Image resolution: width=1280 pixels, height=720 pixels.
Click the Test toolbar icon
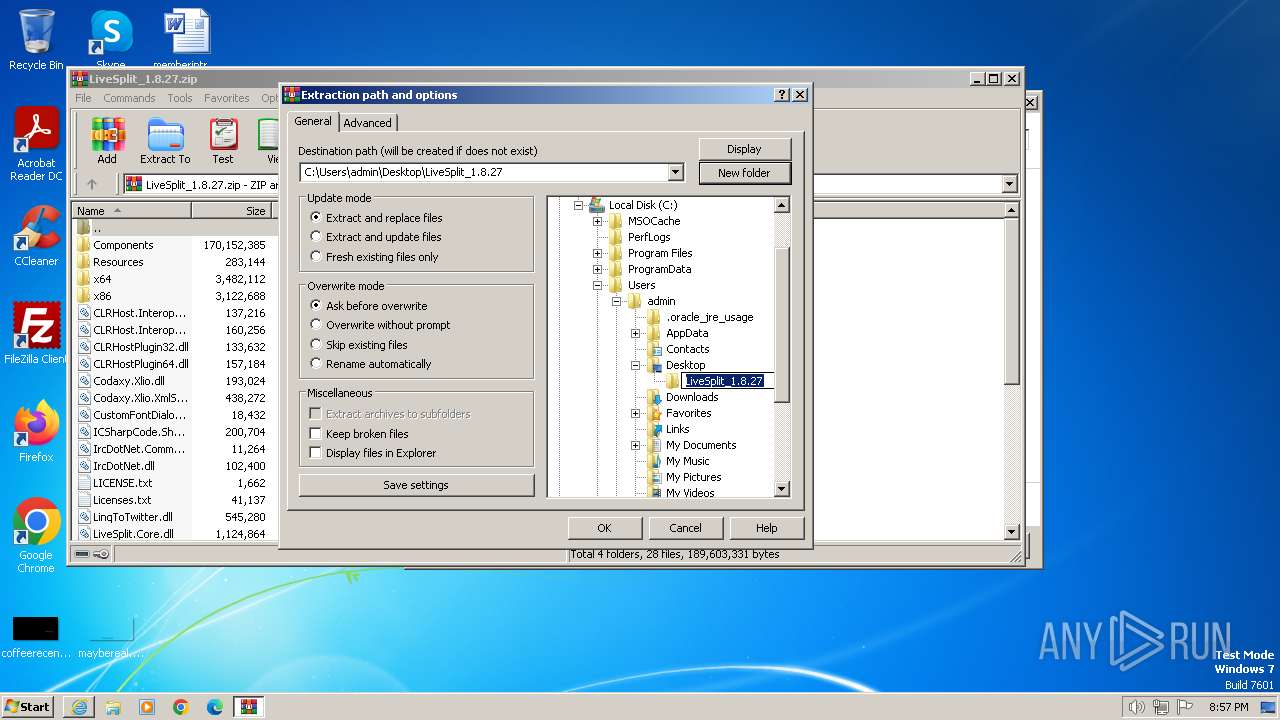coord(223,140)
